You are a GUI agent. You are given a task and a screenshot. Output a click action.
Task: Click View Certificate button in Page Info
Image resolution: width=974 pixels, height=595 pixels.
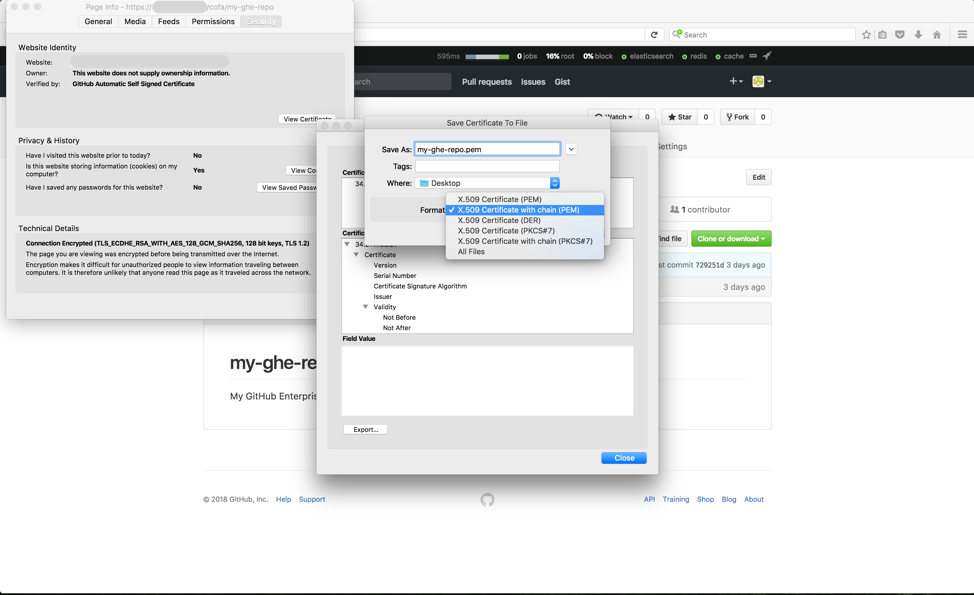307,119
